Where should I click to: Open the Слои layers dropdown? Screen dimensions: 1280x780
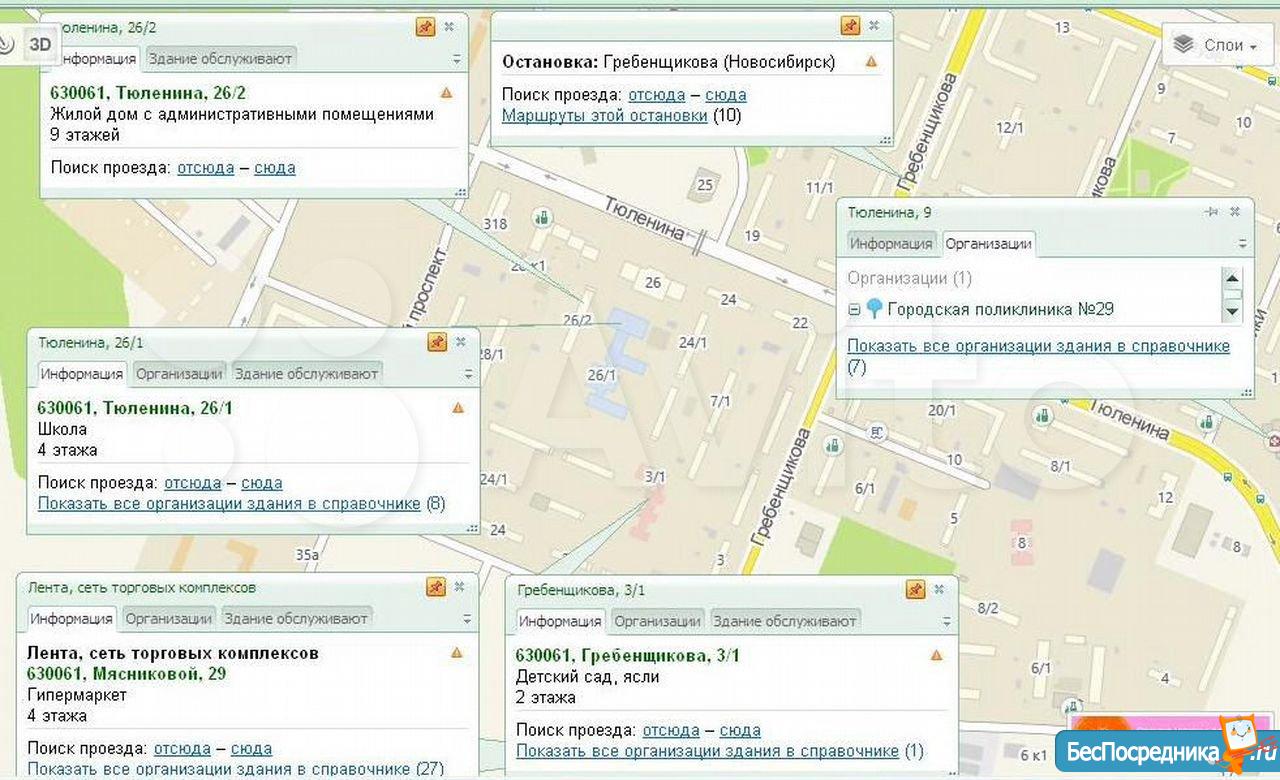1215,45
